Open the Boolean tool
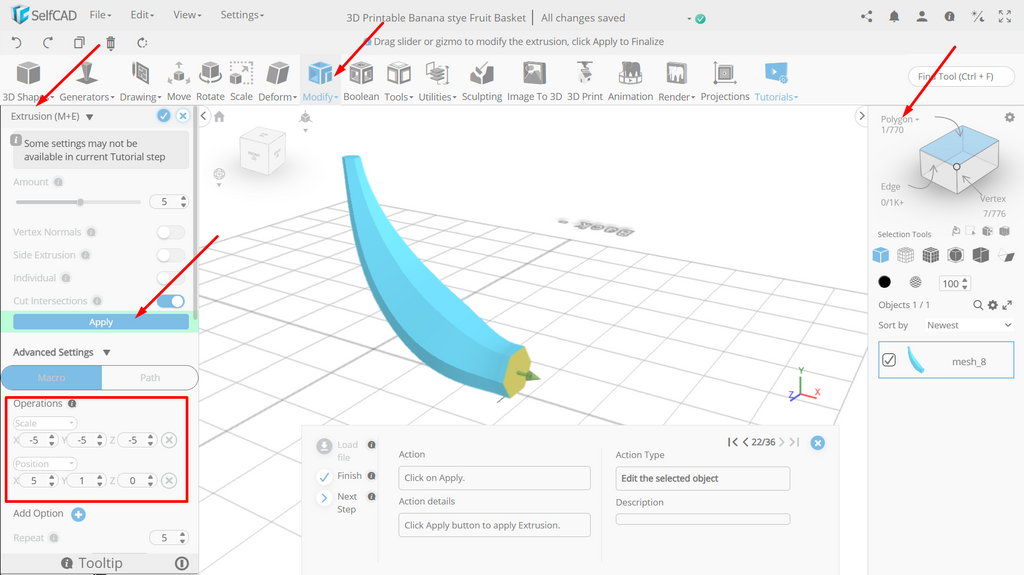 point(361,81)
